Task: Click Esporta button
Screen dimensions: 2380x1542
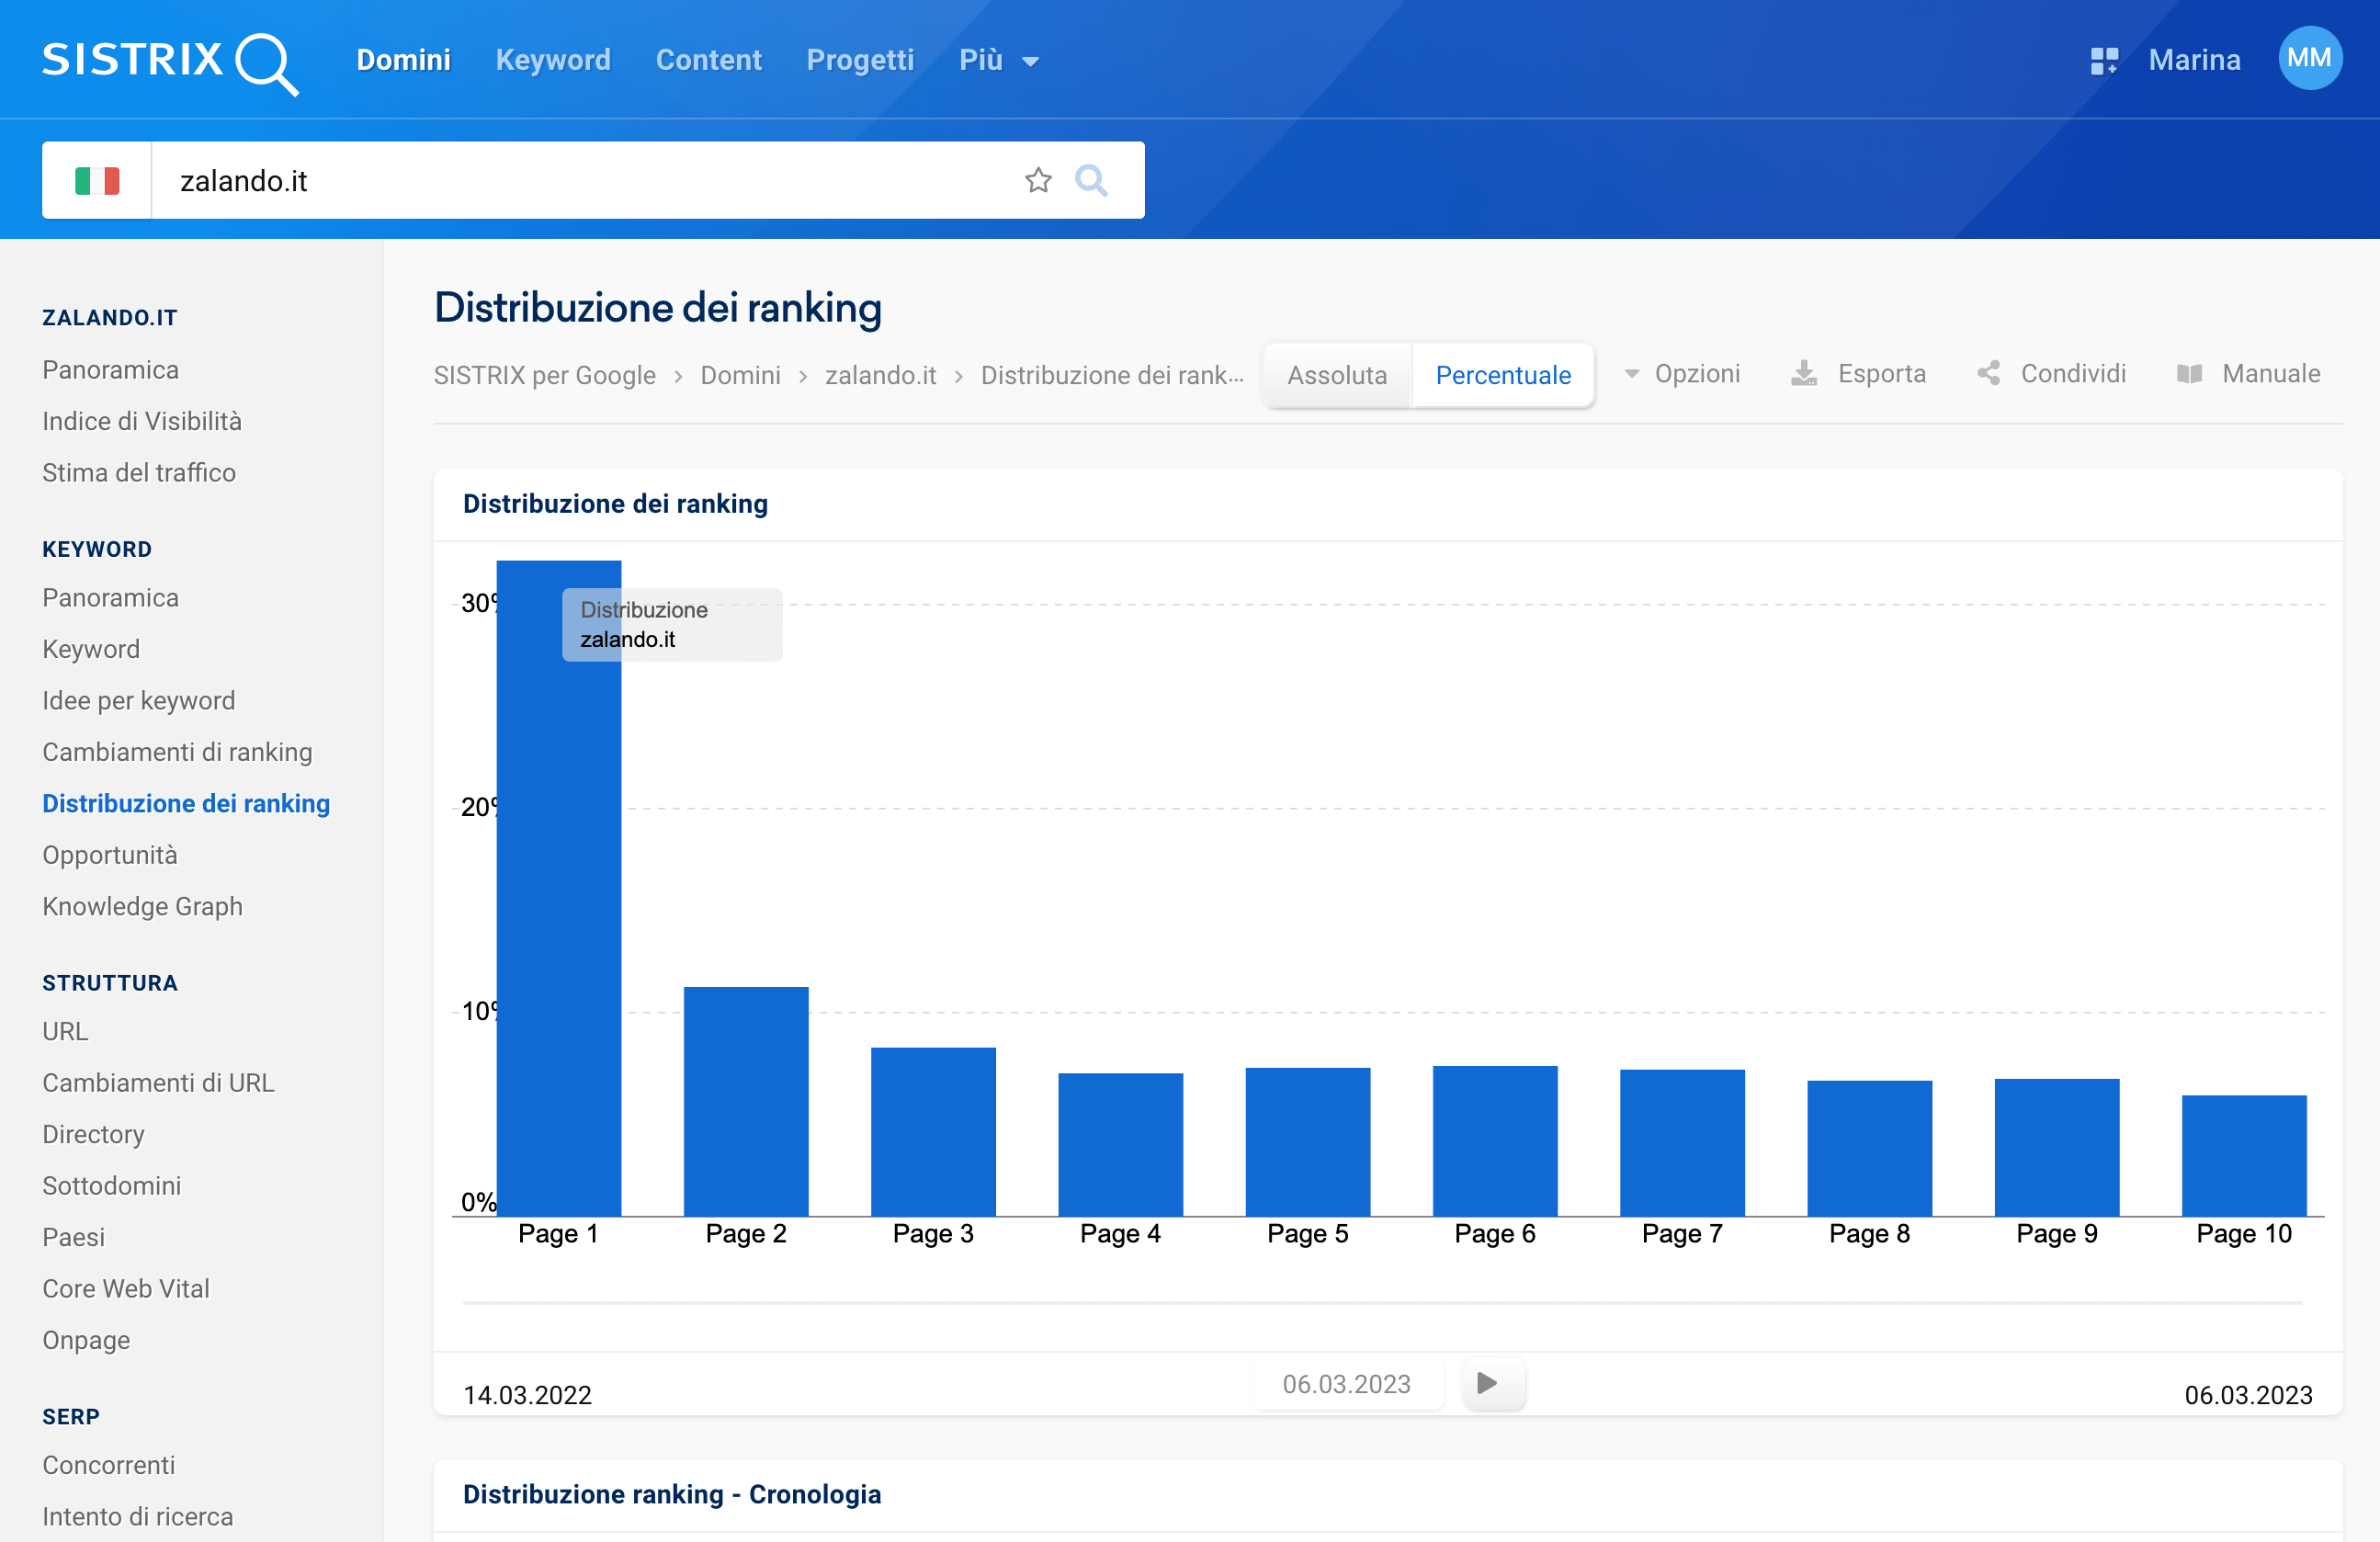Action: click(x=1858, y=374)
